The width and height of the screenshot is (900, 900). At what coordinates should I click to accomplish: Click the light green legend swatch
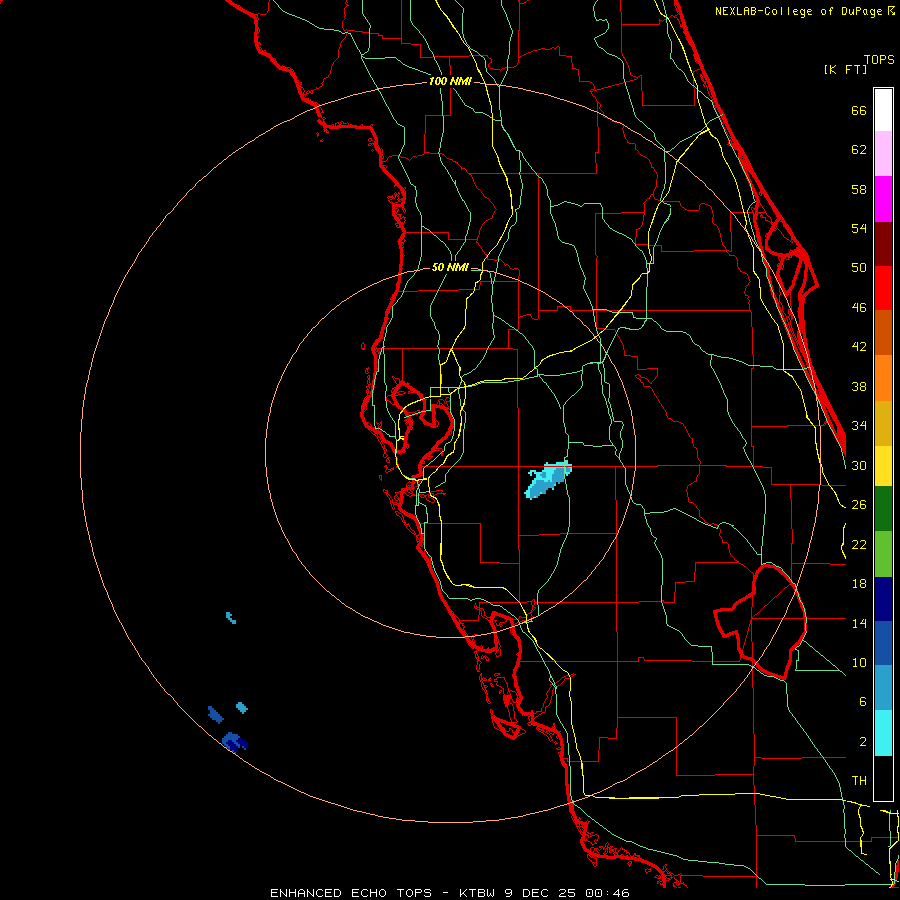pyautogui.click(x=883, y=554)
